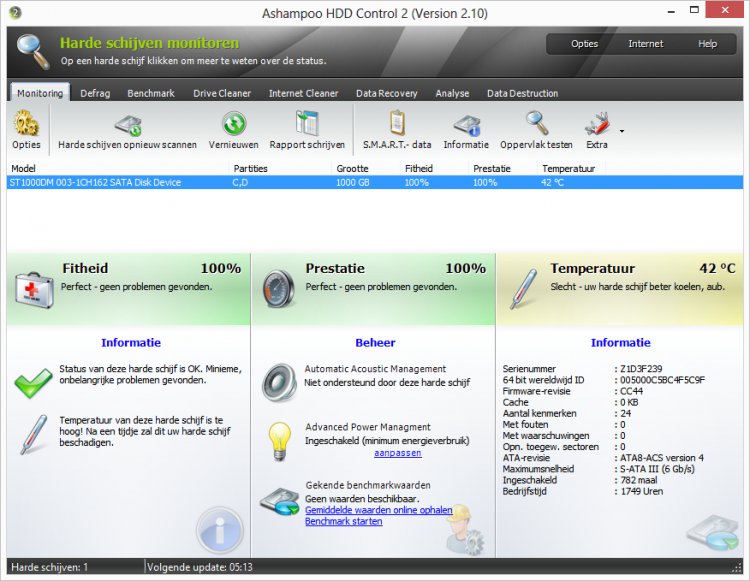
Task: Open the Benchmark tab
Action: click(x=150, y=93)
